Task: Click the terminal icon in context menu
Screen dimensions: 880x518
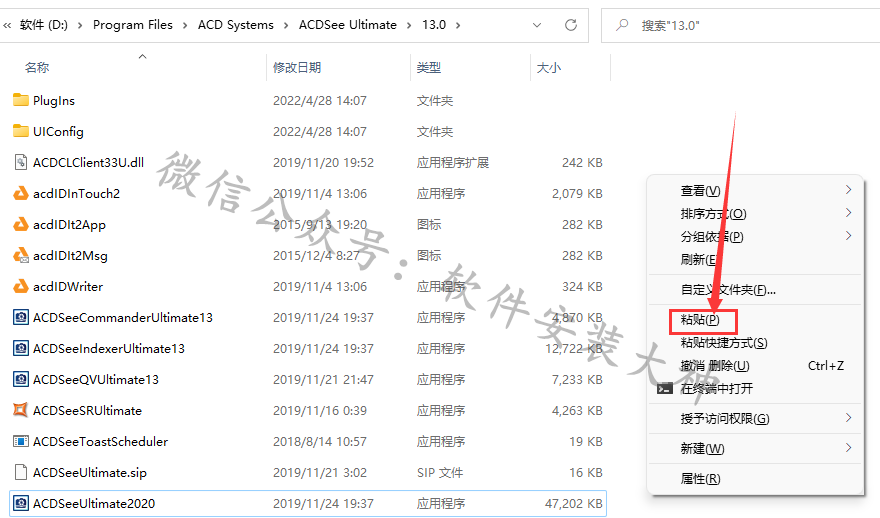Action: tap(665, 388)
